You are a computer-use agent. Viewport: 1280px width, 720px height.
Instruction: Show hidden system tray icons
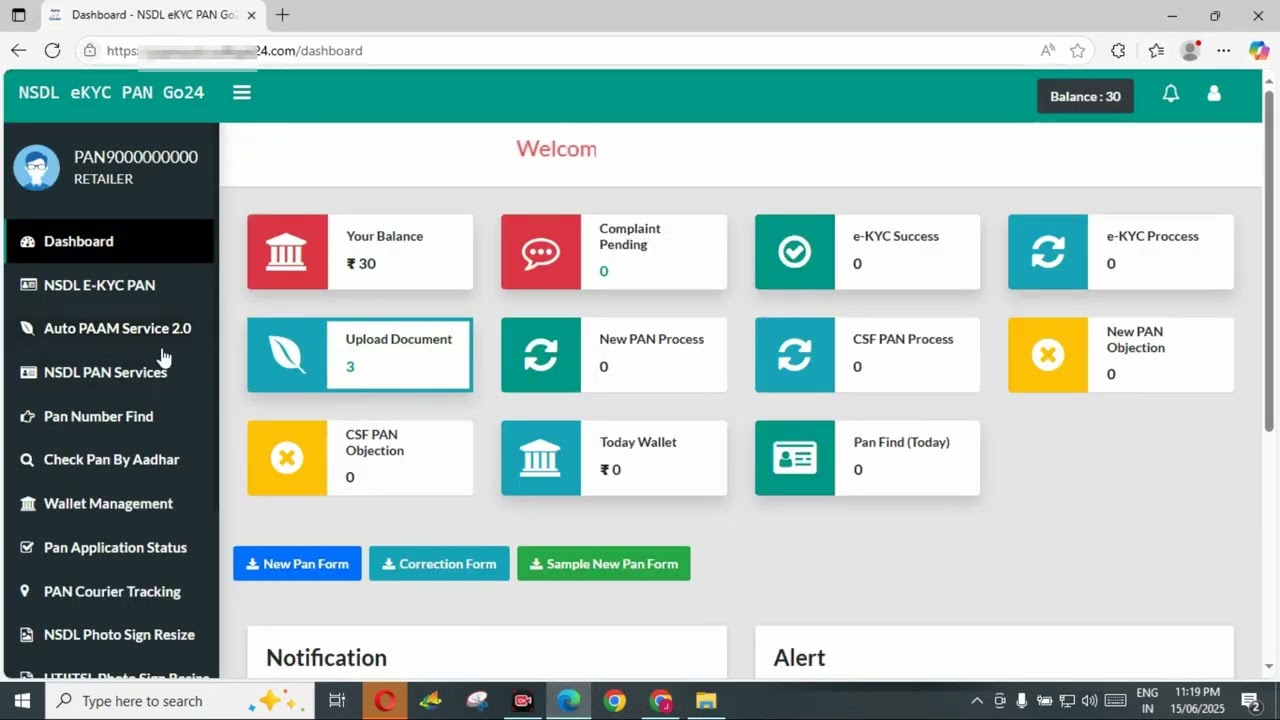coord(977,701)
